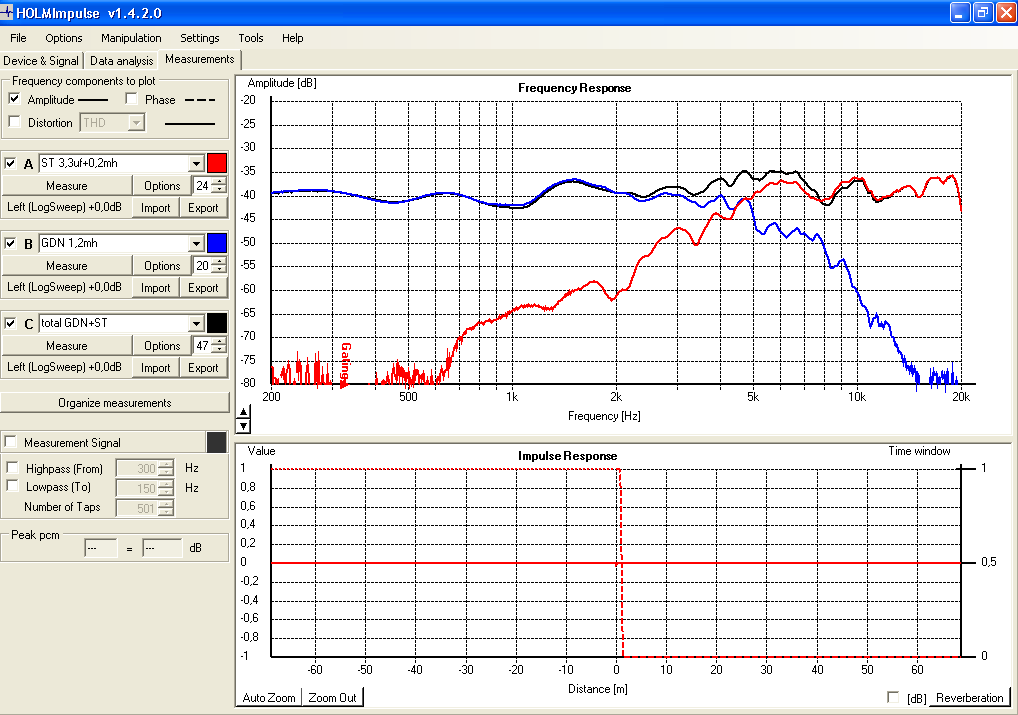Open the Help menu
This screenshot has height=715, width=1018.
pyautogui.click(x=292, y=38)
